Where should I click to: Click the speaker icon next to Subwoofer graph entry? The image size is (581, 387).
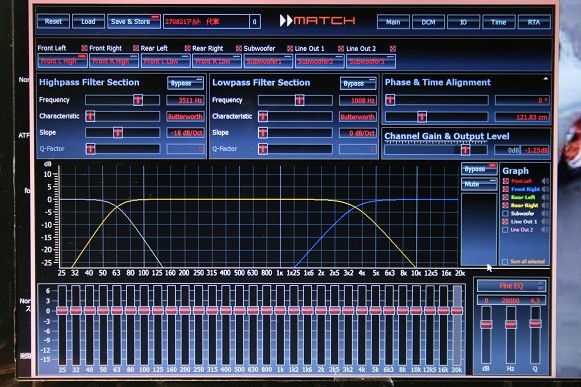(x=545, y=214)
